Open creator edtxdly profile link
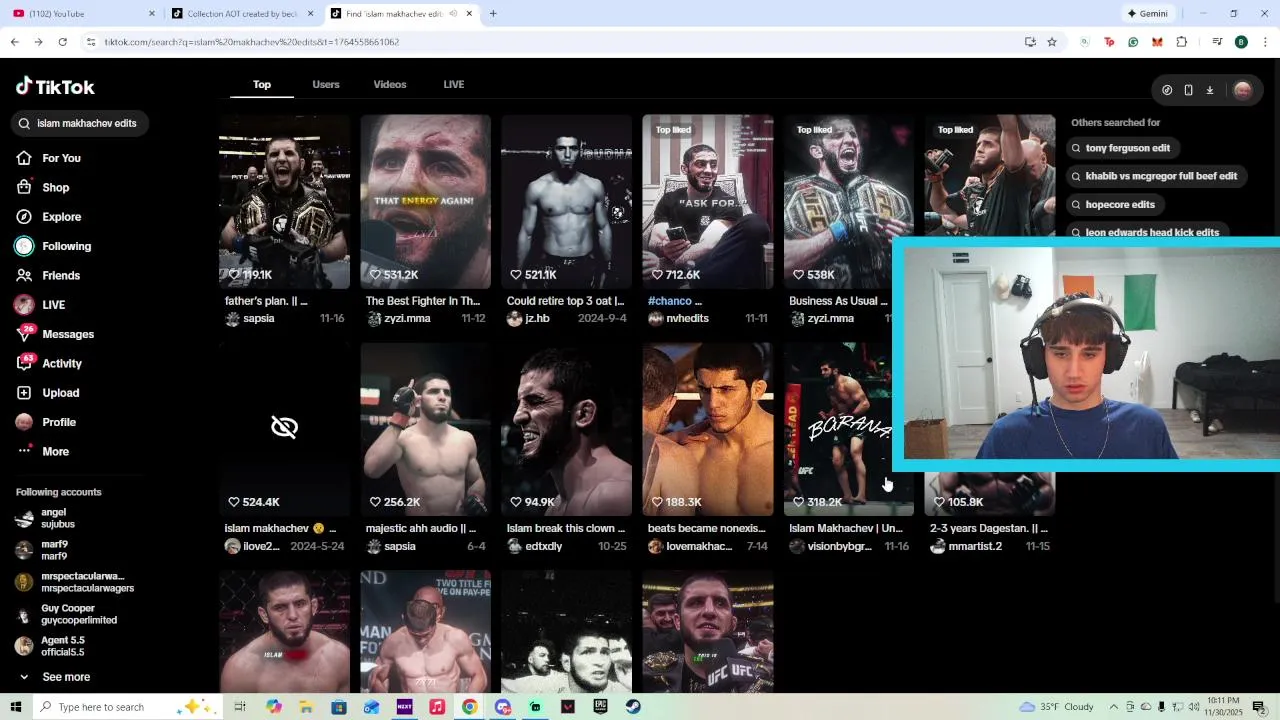Screen dimensions: 1280x720 click(535, 547)
